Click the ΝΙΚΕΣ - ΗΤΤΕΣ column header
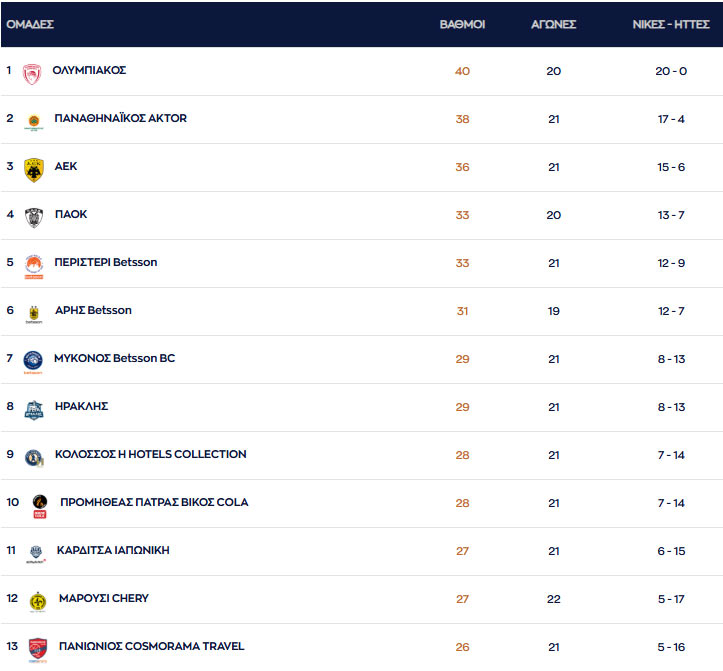723x671 pixels. coord(671,24)
